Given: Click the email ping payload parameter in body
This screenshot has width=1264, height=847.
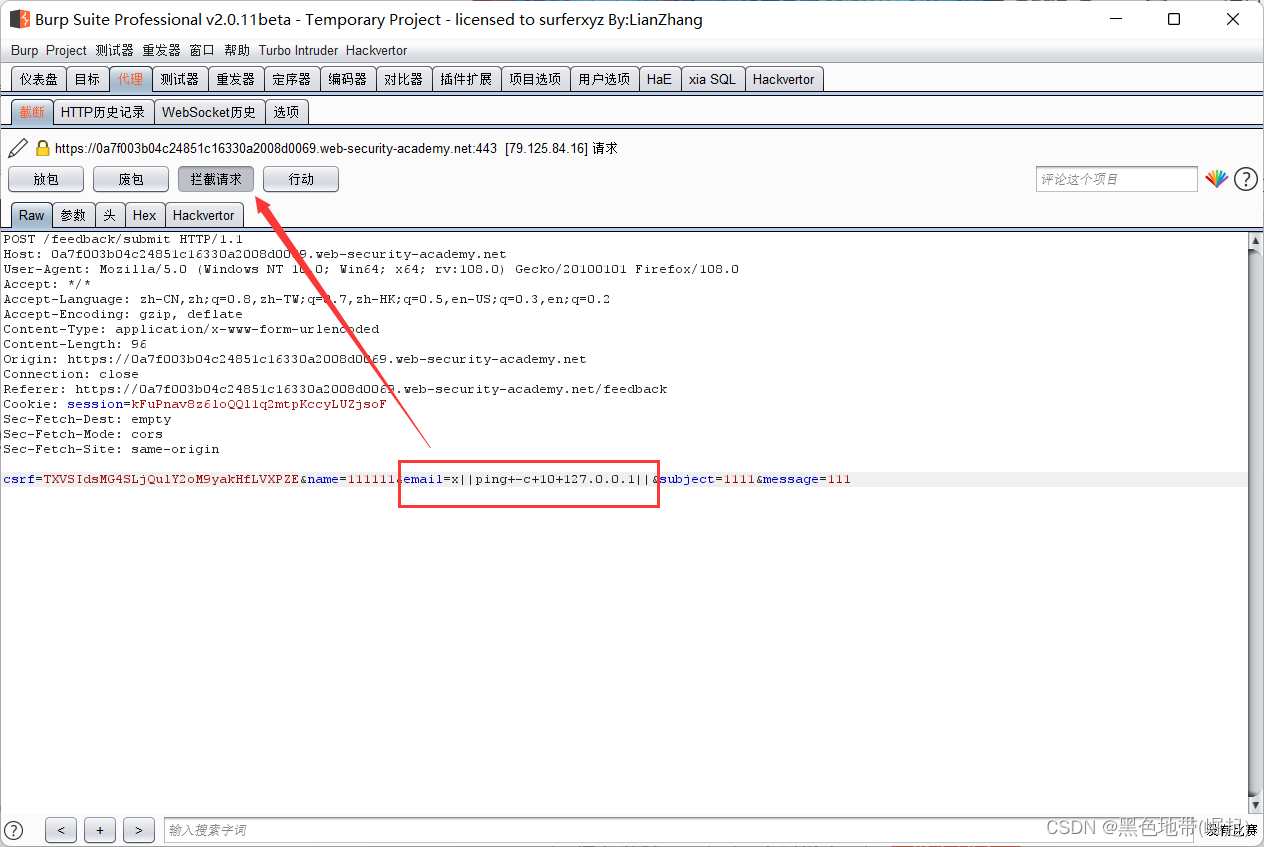Looking at the screenshot, I should pos(528,479).
